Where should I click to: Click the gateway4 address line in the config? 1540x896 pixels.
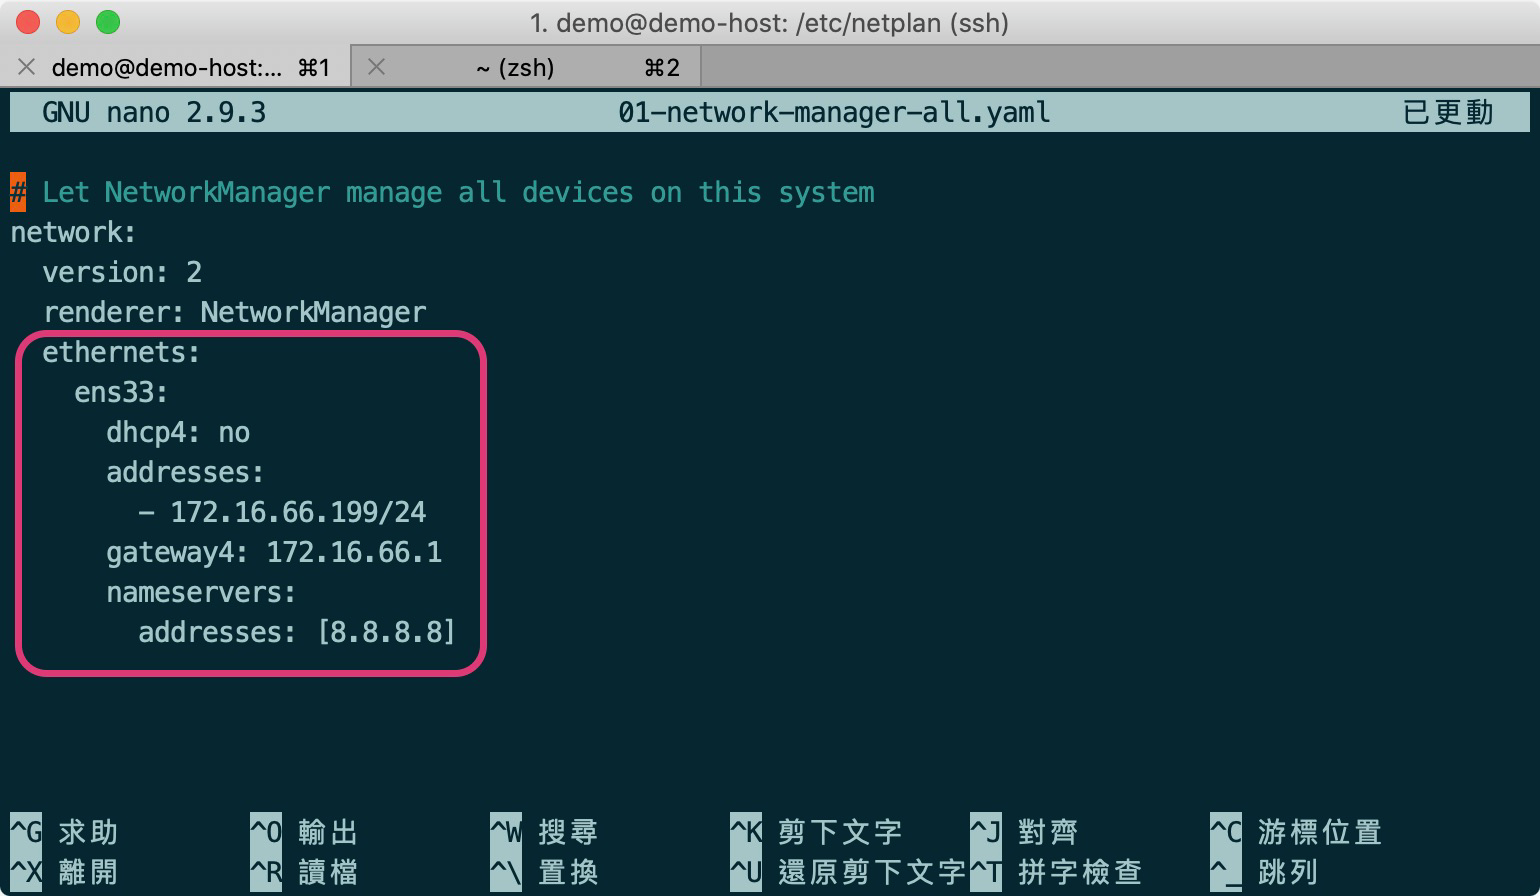pos(275,551)
